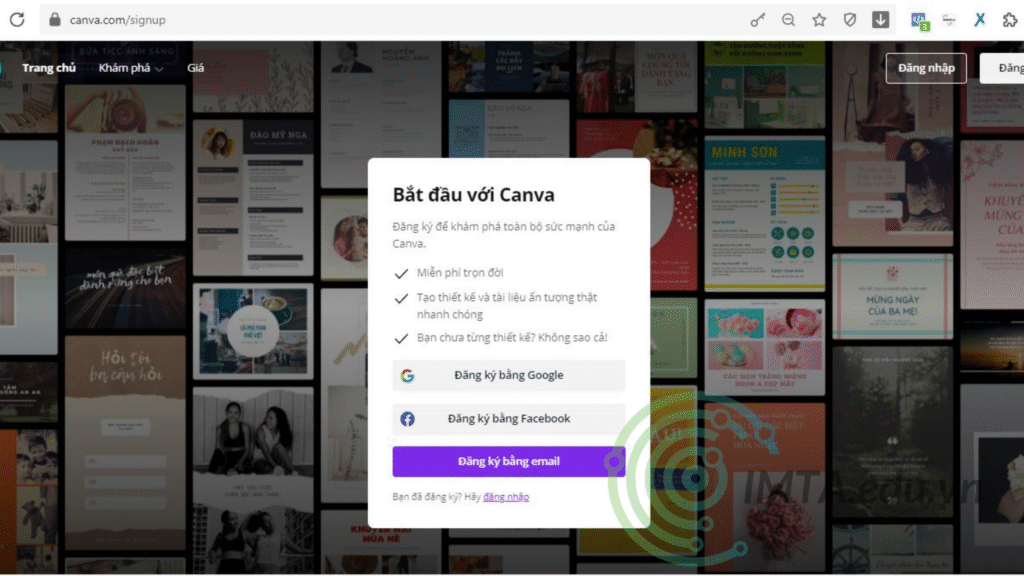Open the "MỪNG NGÀY CỦA BA MẸ!" card thumbnail
Viewport: 1024px width, 576px height.
(x=893, y=297)
